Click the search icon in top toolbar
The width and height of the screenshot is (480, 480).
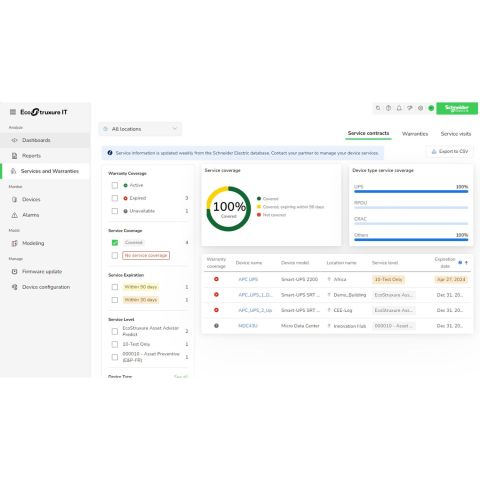pyautogui.click(x=378, y=108)
